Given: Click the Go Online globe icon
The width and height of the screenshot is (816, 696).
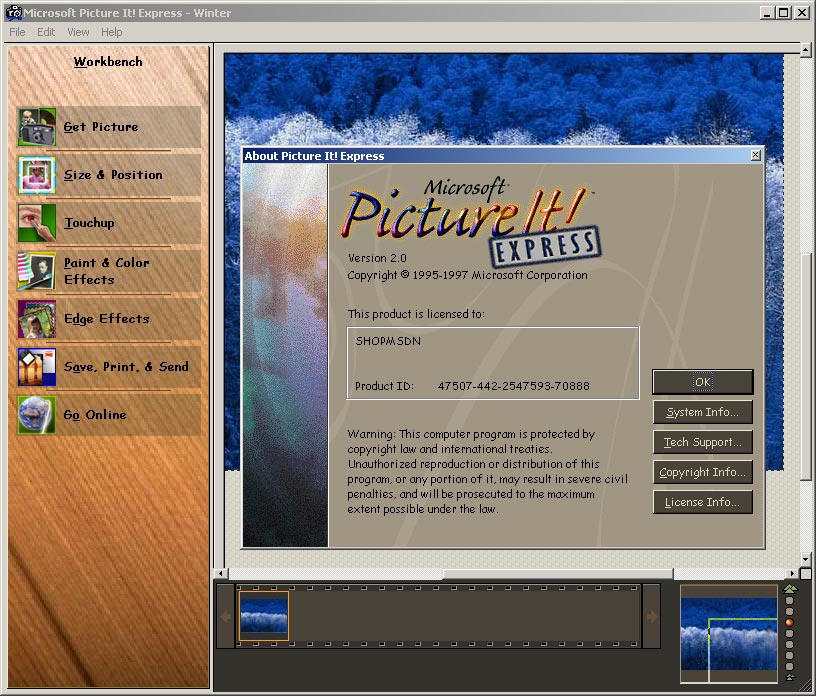Looking at the screenshot, I should coord(36,415).
